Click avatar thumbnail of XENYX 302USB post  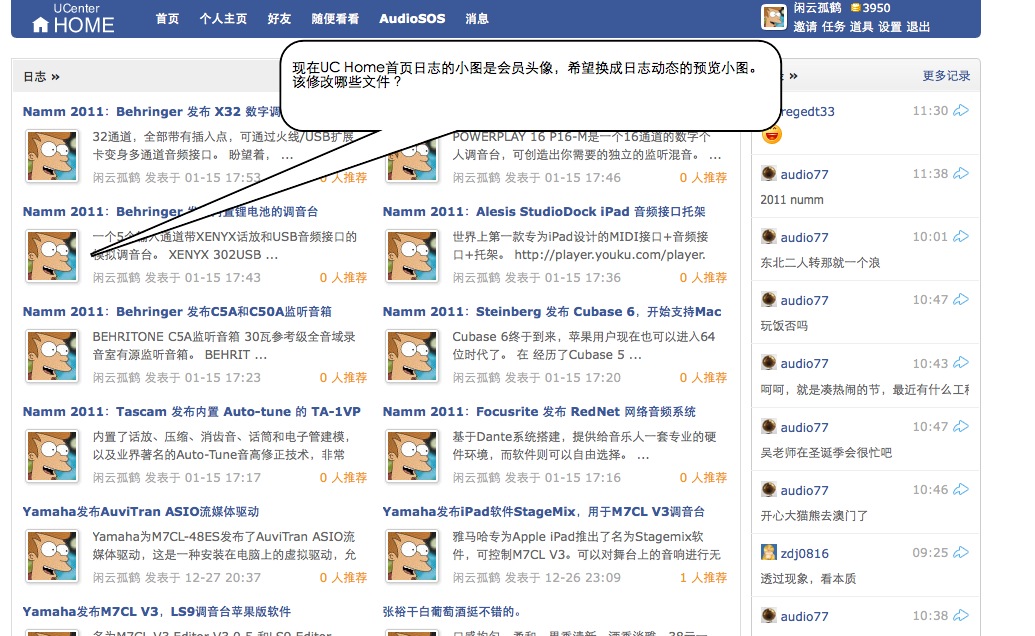click(x=52, y=256)
